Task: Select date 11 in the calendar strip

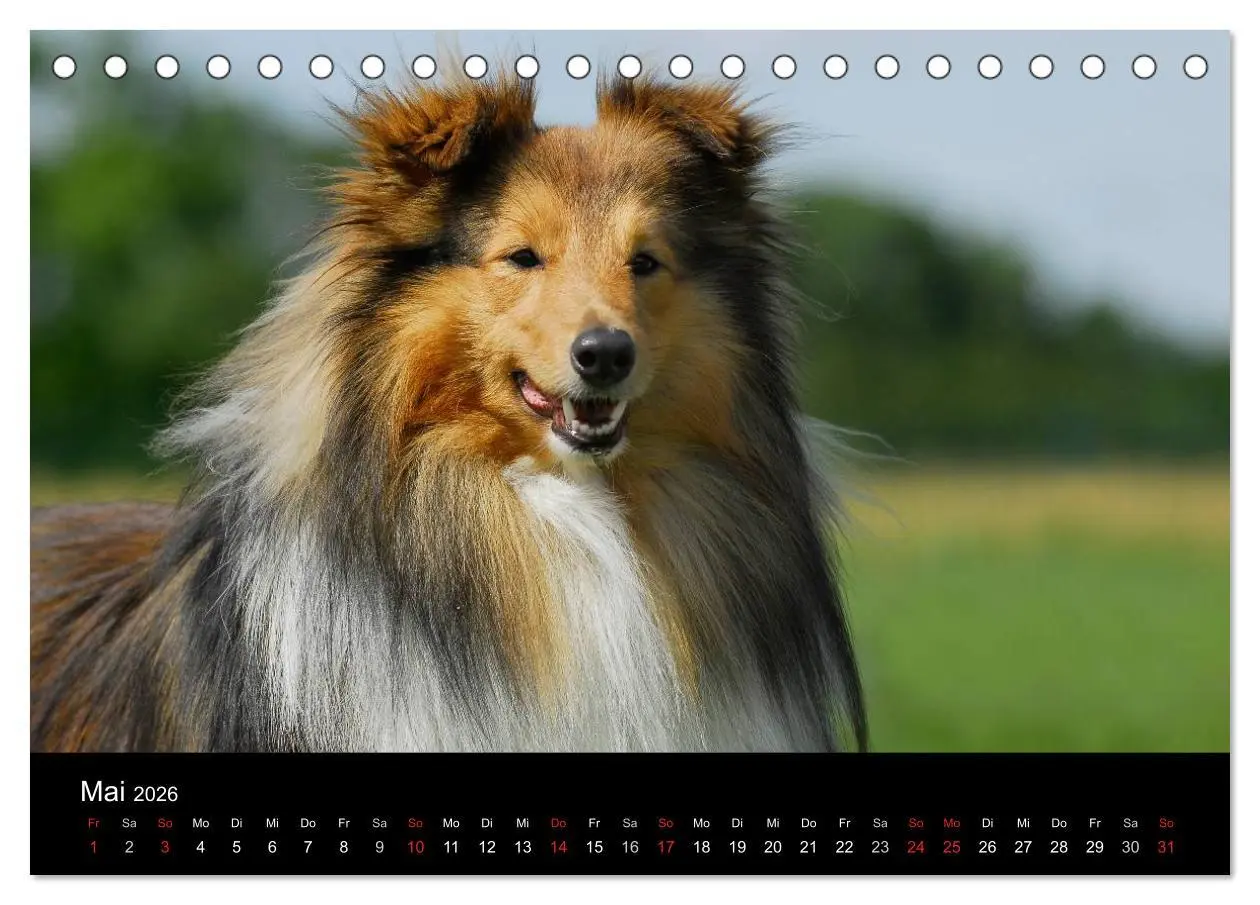Action: (x=451, y=847)
